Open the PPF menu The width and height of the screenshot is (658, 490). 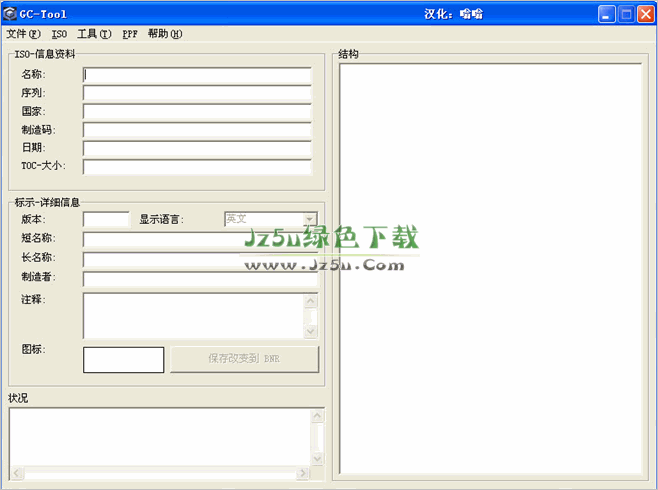tap(130, 34)
